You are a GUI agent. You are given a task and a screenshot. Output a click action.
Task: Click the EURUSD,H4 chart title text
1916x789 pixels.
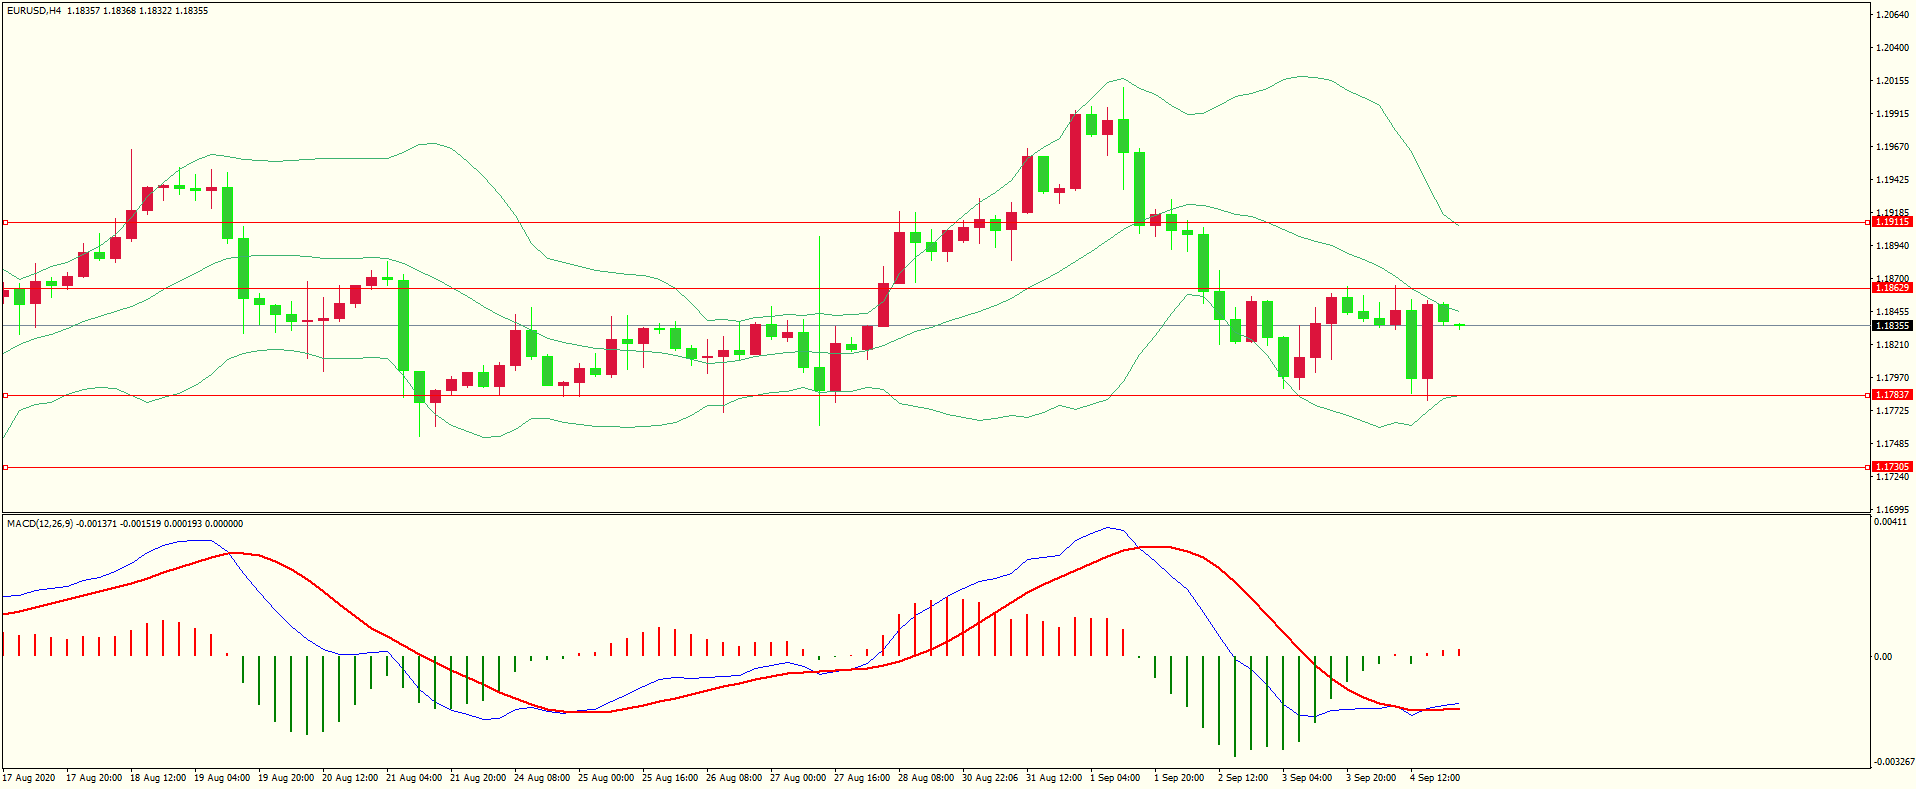[33, 11]
